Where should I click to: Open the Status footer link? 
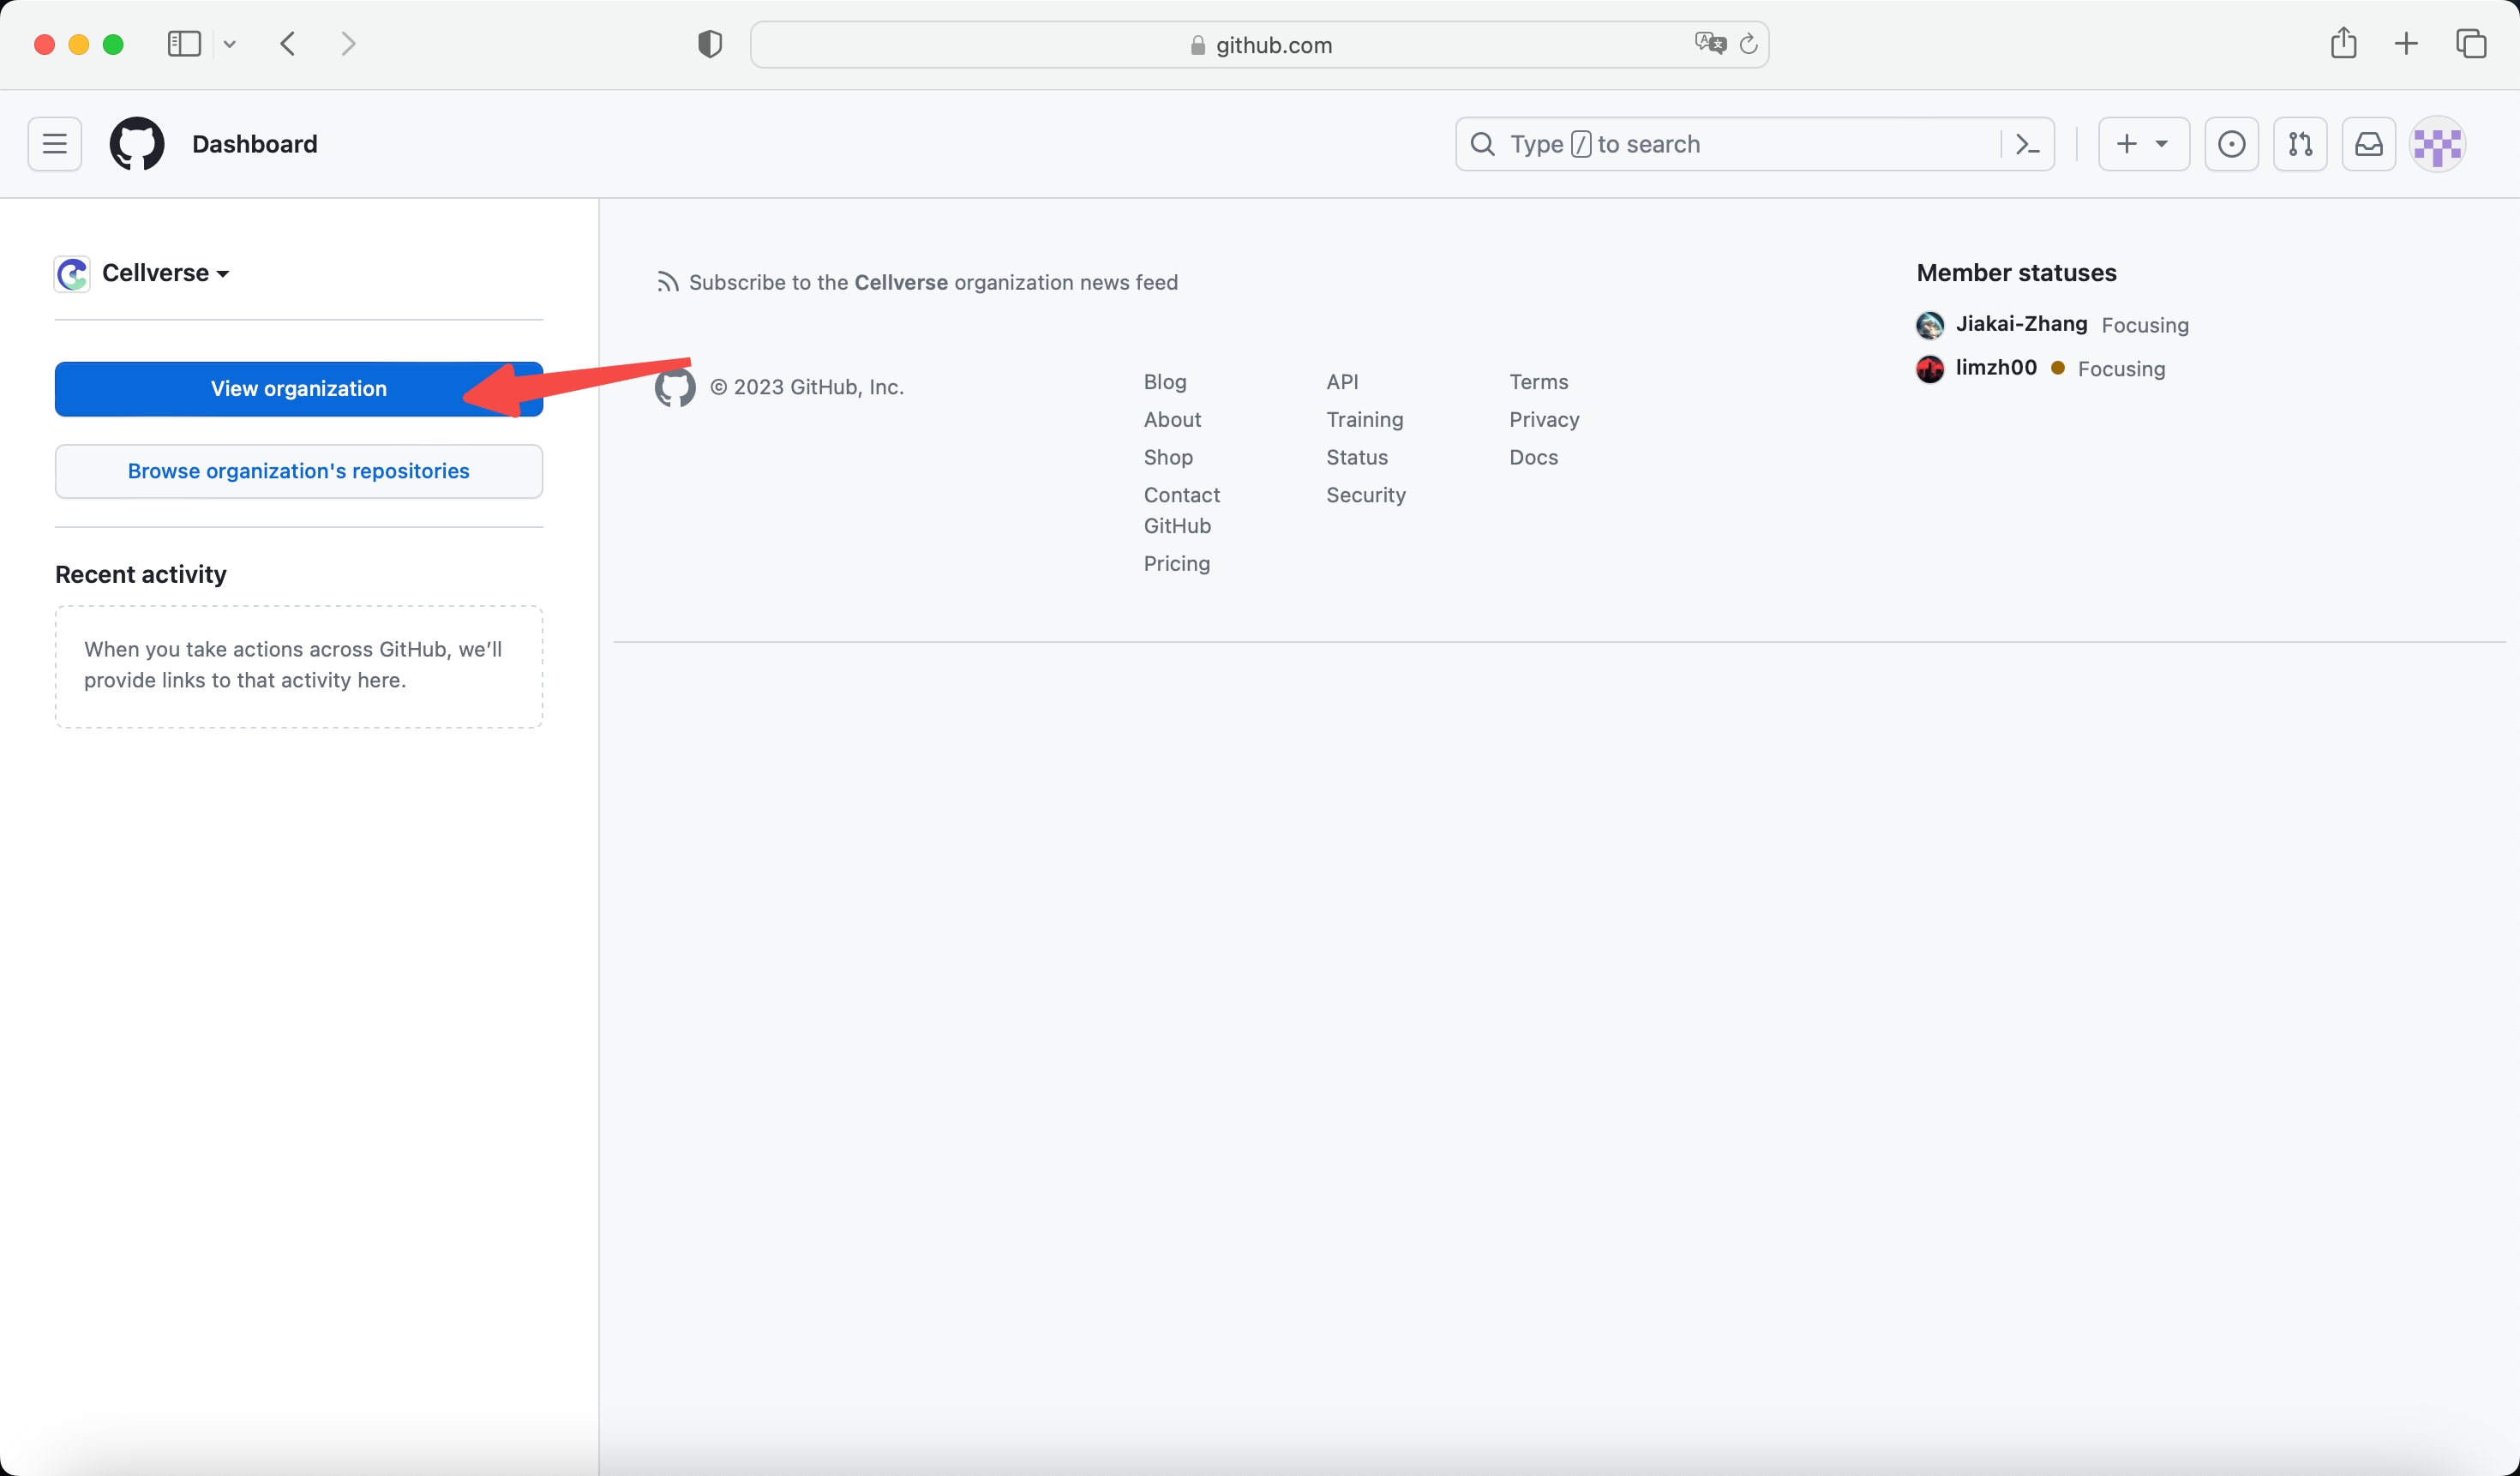pyautogui.click(x=1357, y=458)
